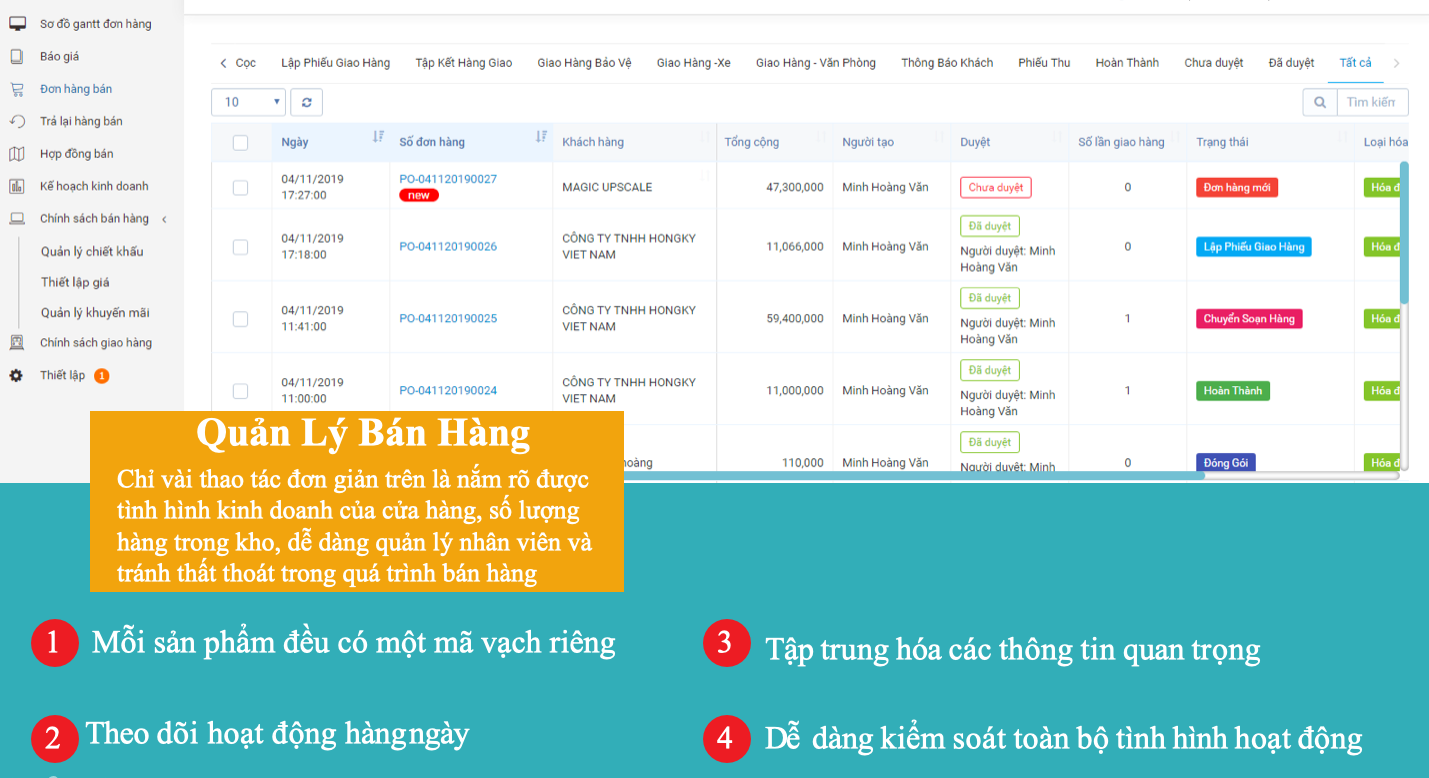Open order link PO-041120190026
Viewport: 1429px width, 778px height.
(x=447, y=247)
